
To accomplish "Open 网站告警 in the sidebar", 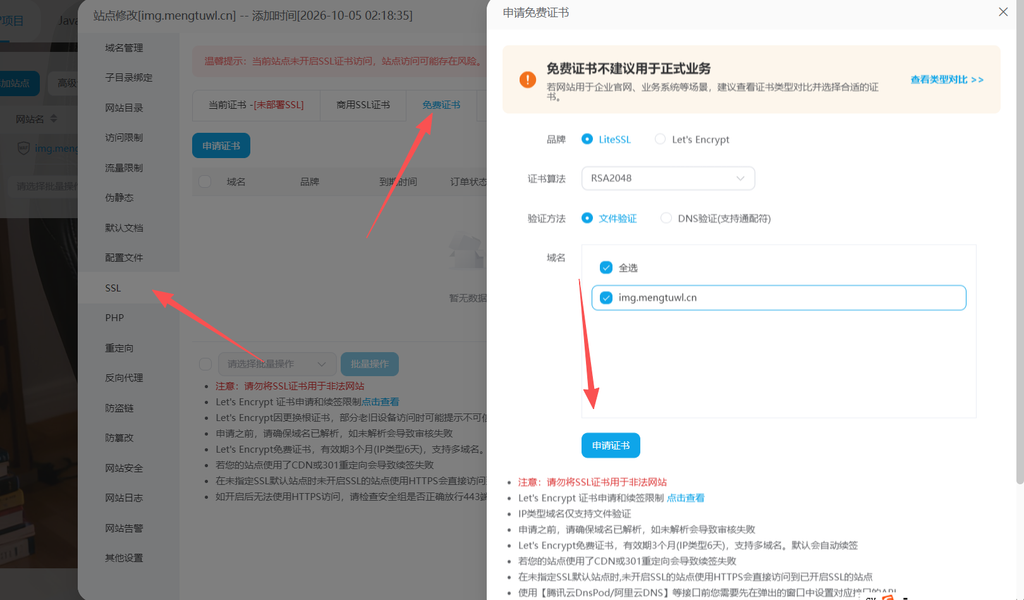I will [x=124, y=528].
